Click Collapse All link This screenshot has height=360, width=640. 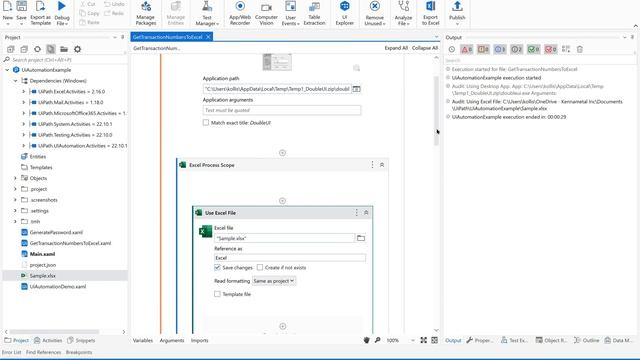pyautogui.click(x=425, y=48)
